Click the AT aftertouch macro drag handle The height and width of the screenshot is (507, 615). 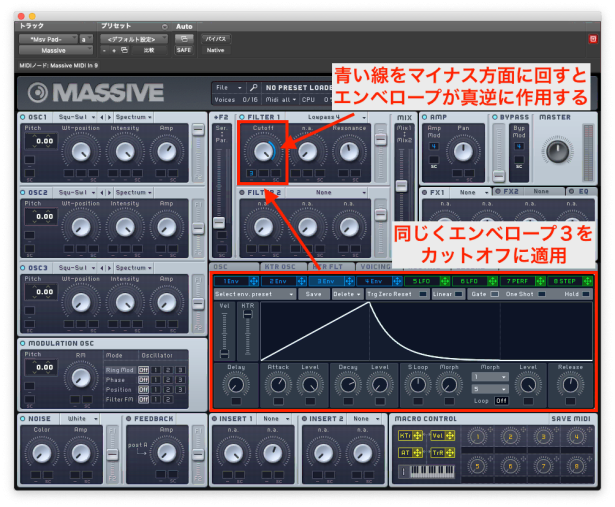point(419,452)
